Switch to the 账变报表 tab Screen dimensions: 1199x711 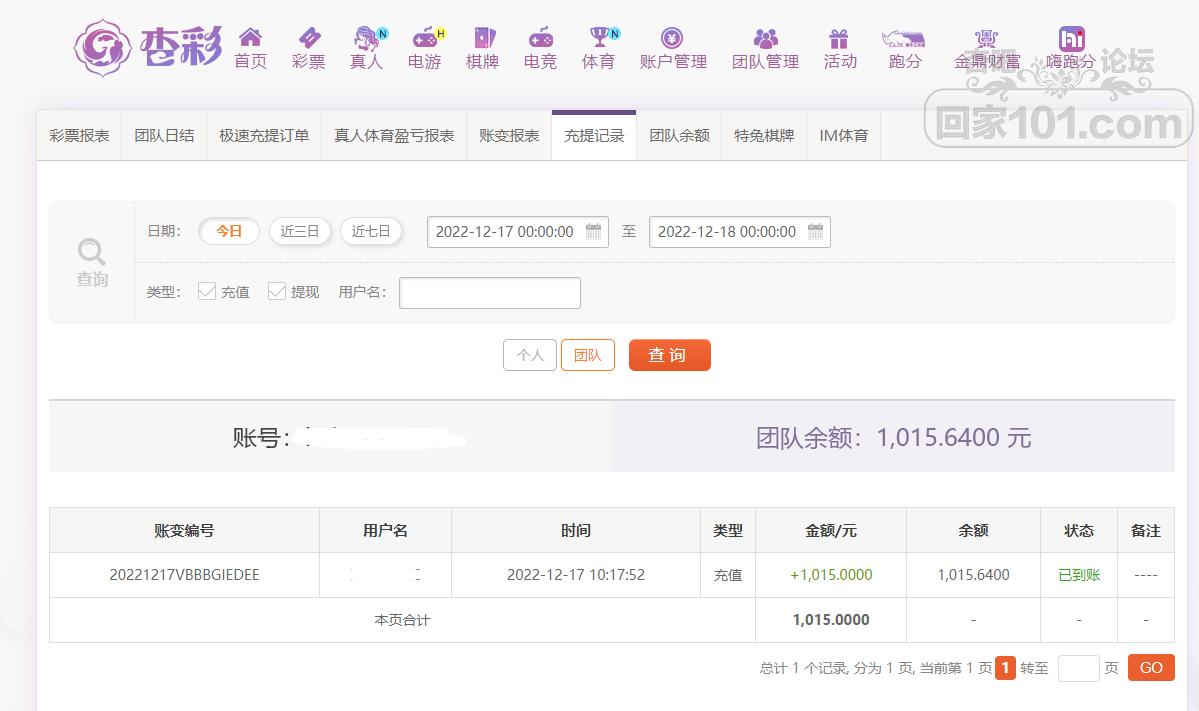pos(509,135)
